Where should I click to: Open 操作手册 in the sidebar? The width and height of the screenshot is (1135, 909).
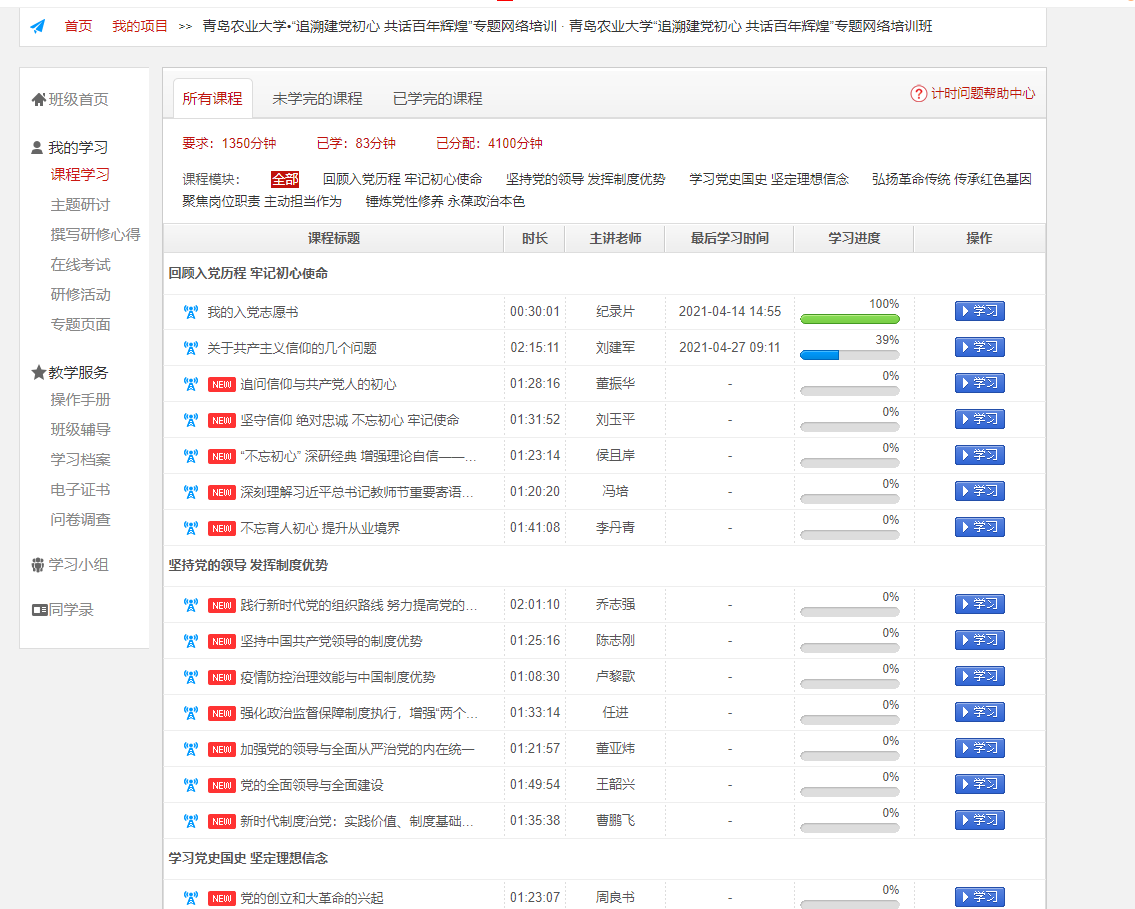[x=80, y=399]
